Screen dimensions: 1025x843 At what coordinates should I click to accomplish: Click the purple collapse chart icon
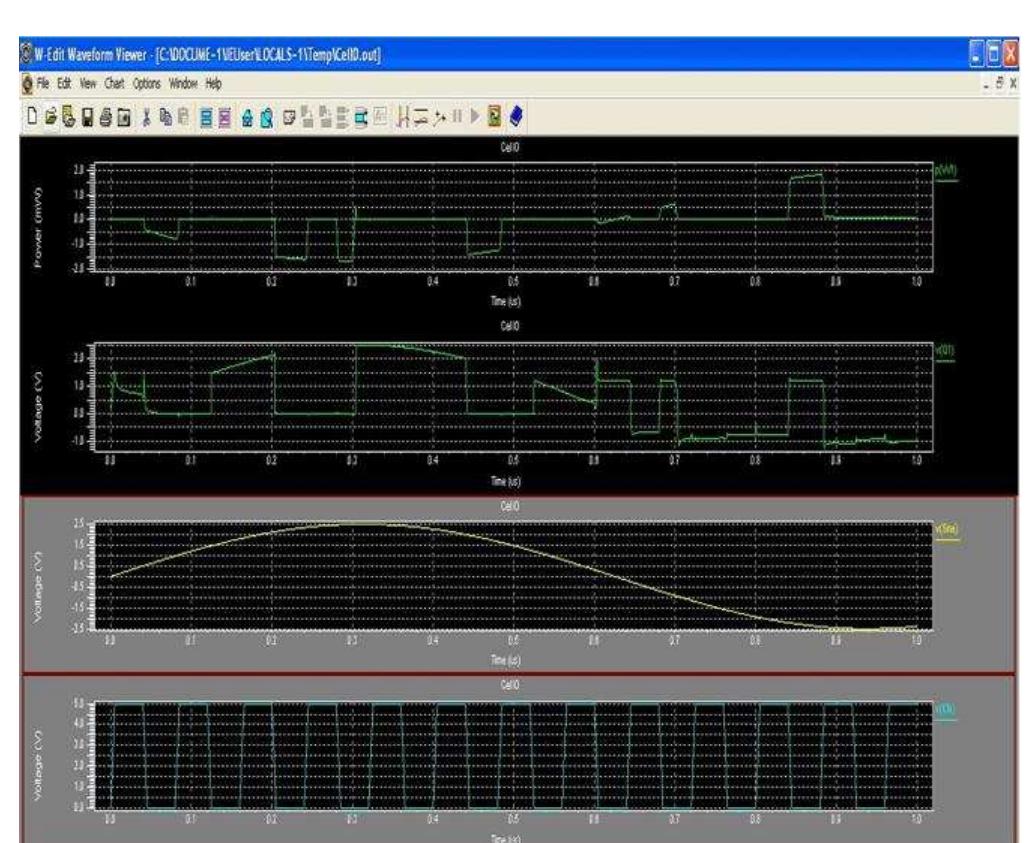pos(224,118)
